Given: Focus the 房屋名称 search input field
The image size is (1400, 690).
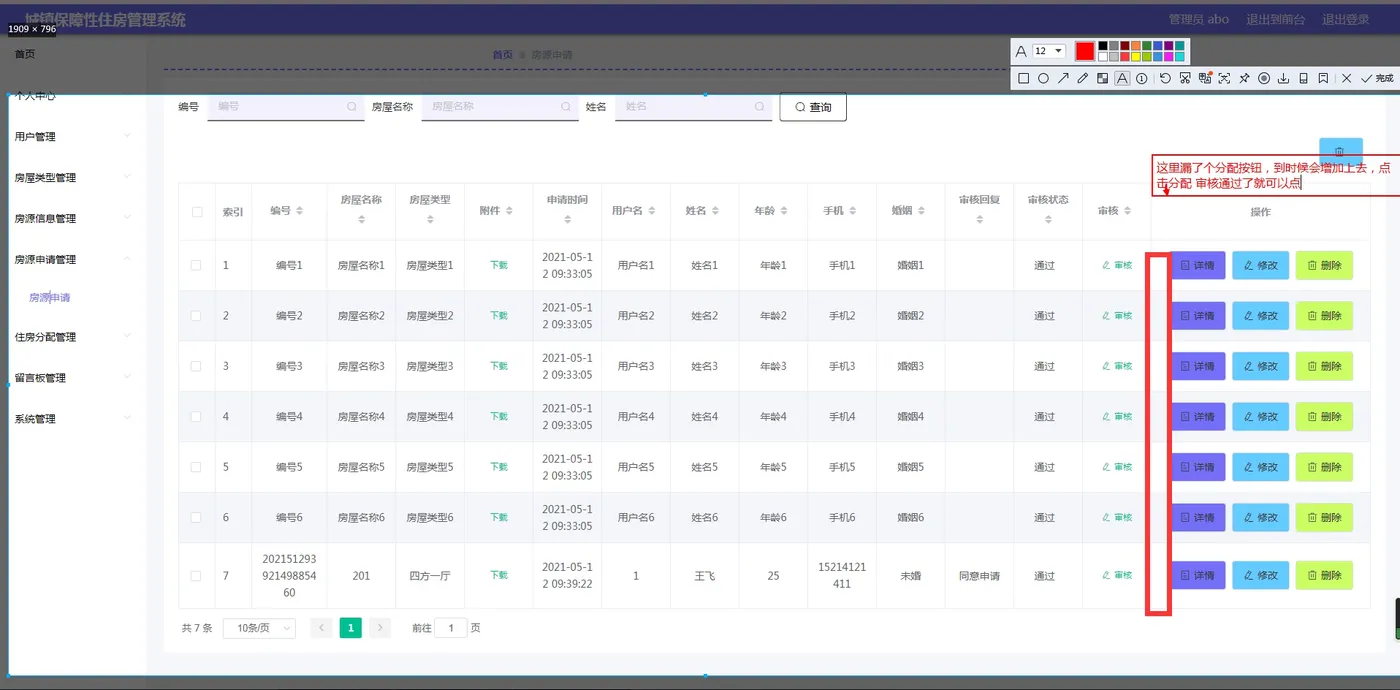Looking at the screenshot, I should (500, 106).
